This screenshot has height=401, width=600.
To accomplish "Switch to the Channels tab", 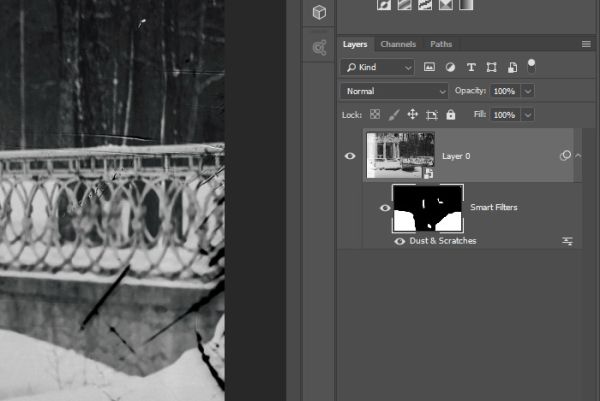I will (398, 44).
